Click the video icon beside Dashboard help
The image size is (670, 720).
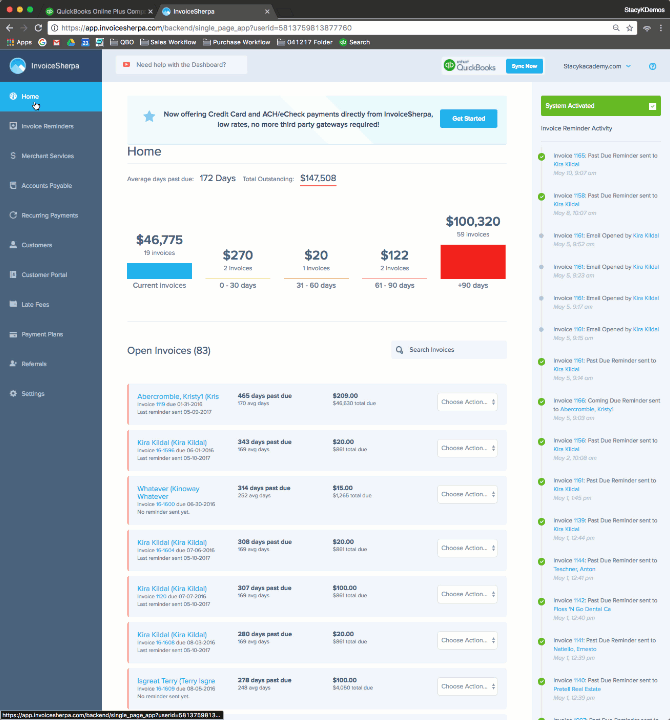[126, 65]
